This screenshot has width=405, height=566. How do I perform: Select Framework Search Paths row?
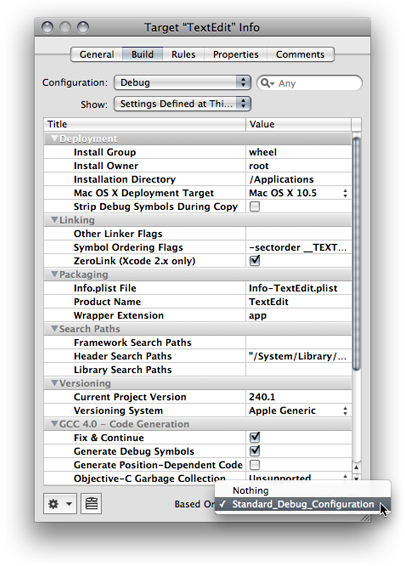[x=197, y=343]
